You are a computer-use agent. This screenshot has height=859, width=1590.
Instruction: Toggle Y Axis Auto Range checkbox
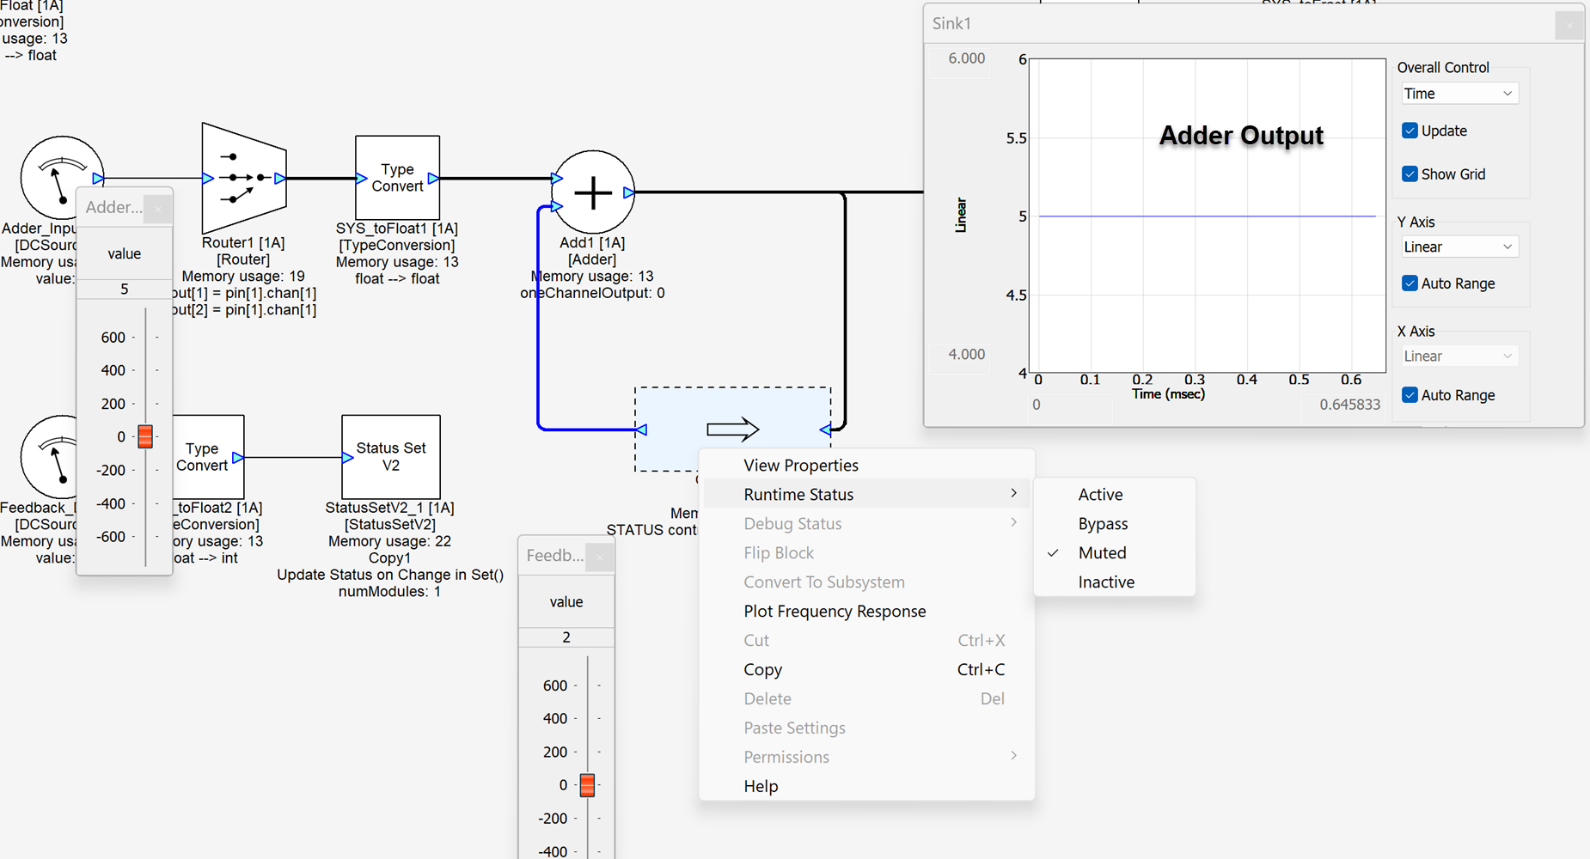[1410, 284]
